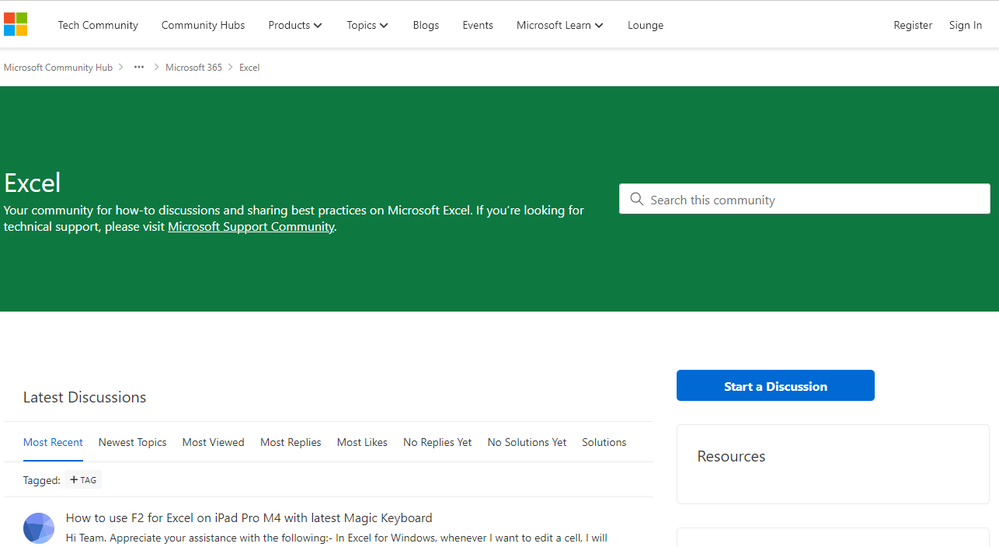Switch to the Most Viewed tab
Image resolution: width=999 pixels, height=547 pixels.
pyautogui.click(x=213, y=442)
